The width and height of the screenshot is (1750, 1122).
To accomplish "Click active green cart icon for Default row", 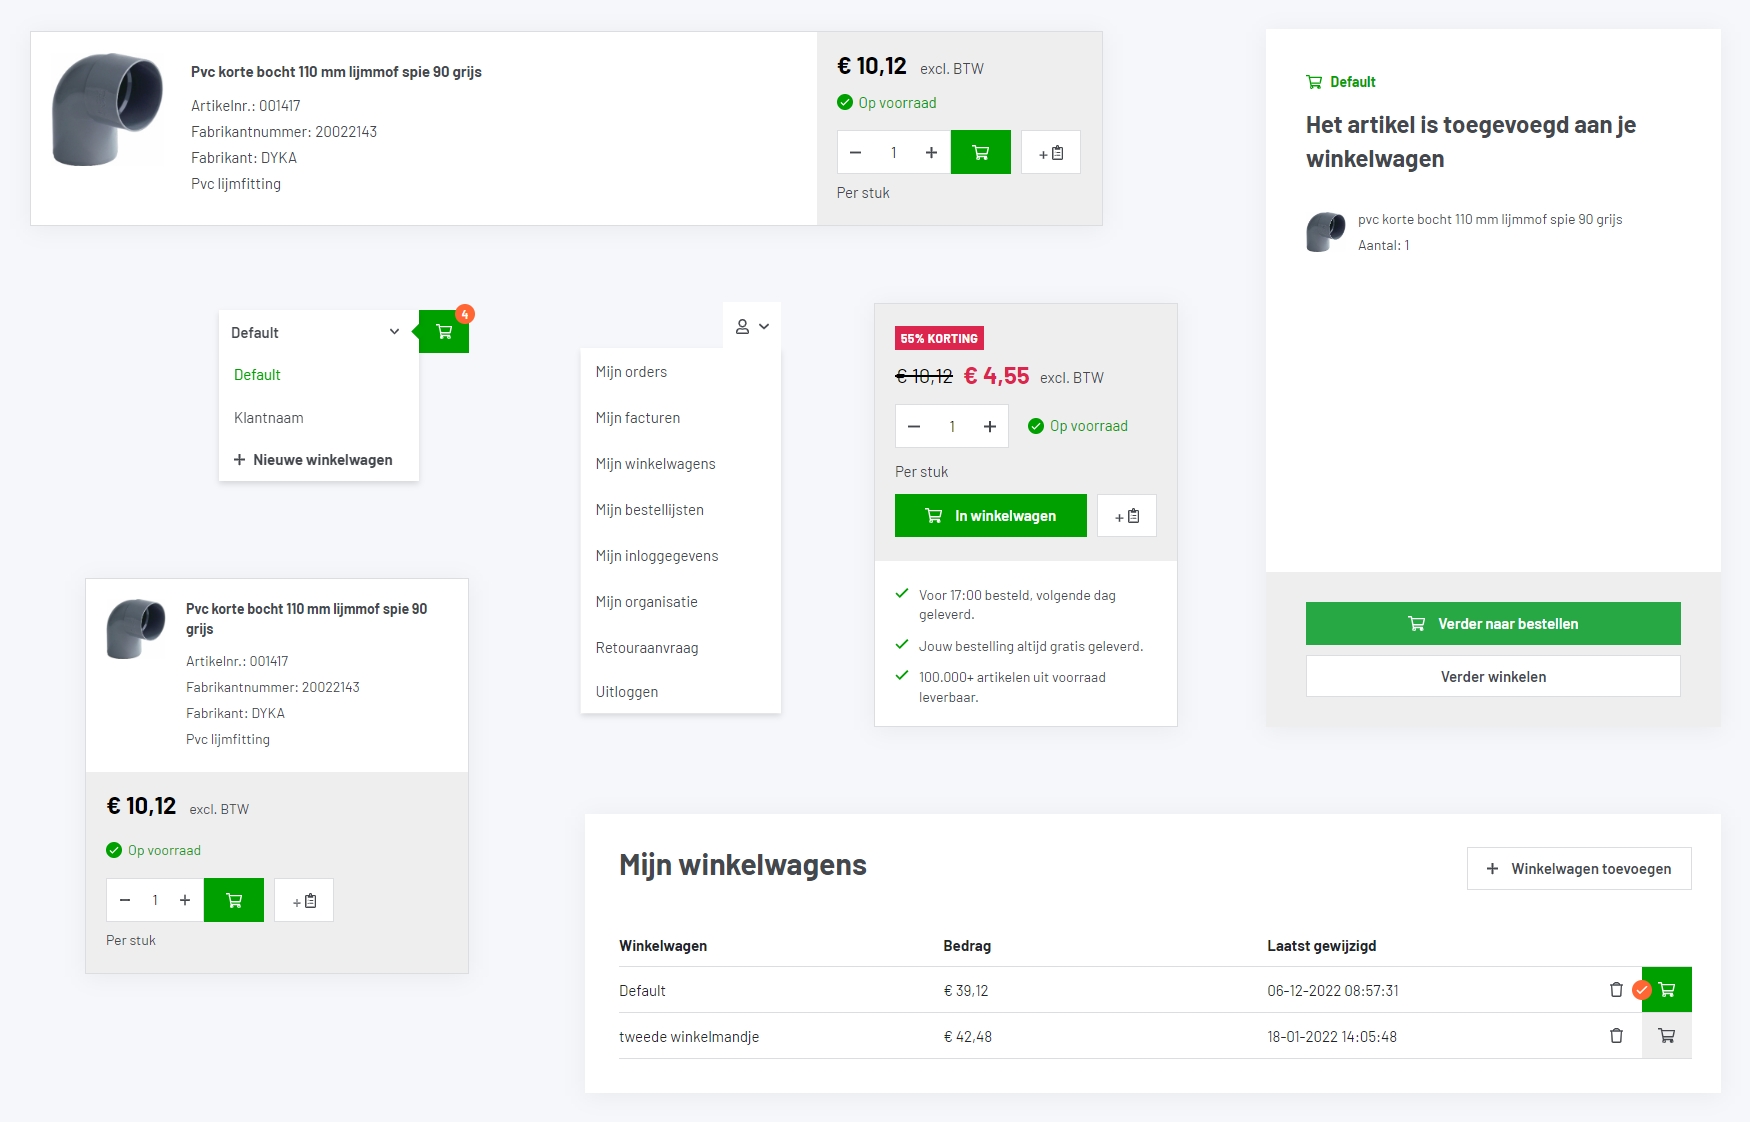I will click(1666, 990).
